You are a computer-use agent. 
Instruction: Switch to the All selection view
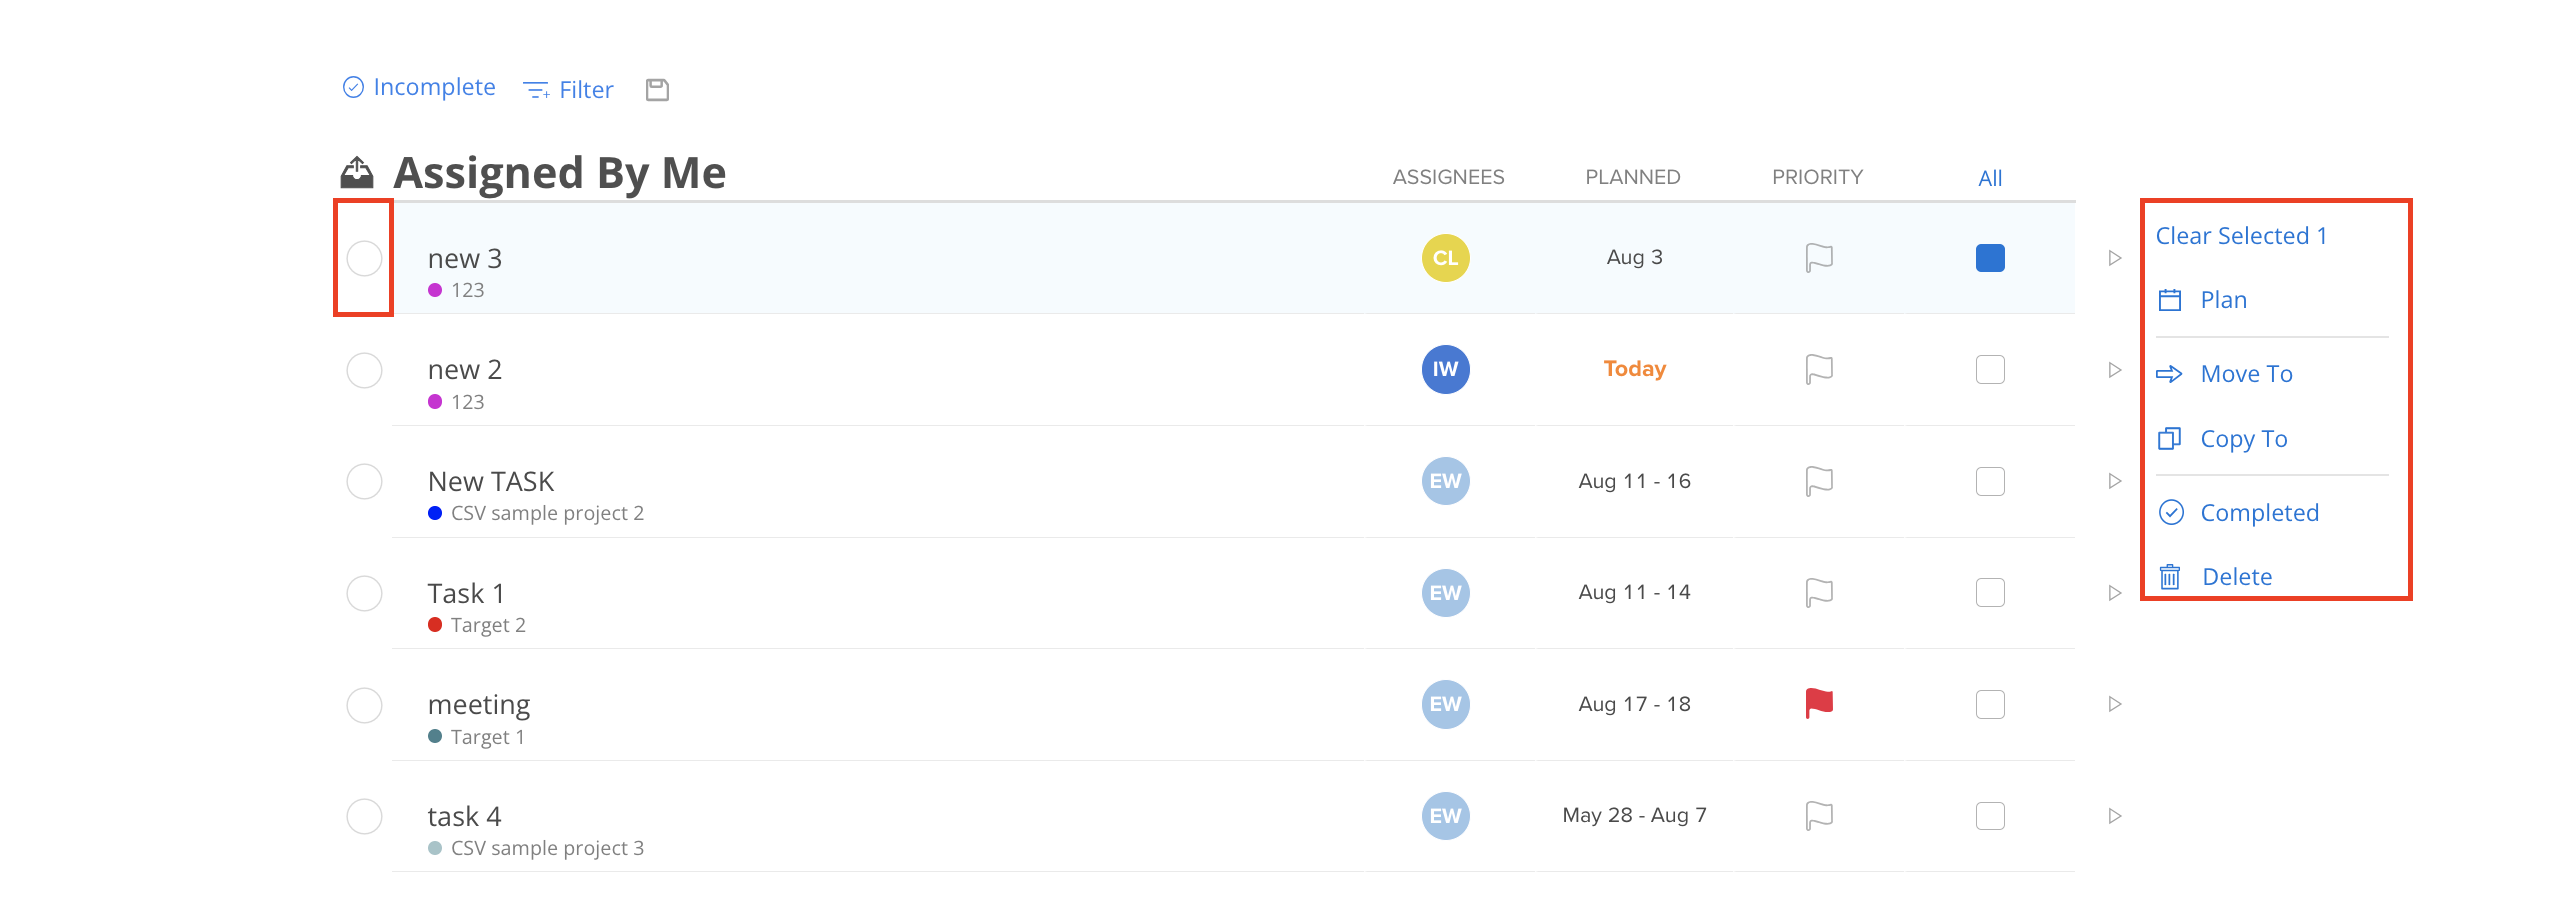1989,176
